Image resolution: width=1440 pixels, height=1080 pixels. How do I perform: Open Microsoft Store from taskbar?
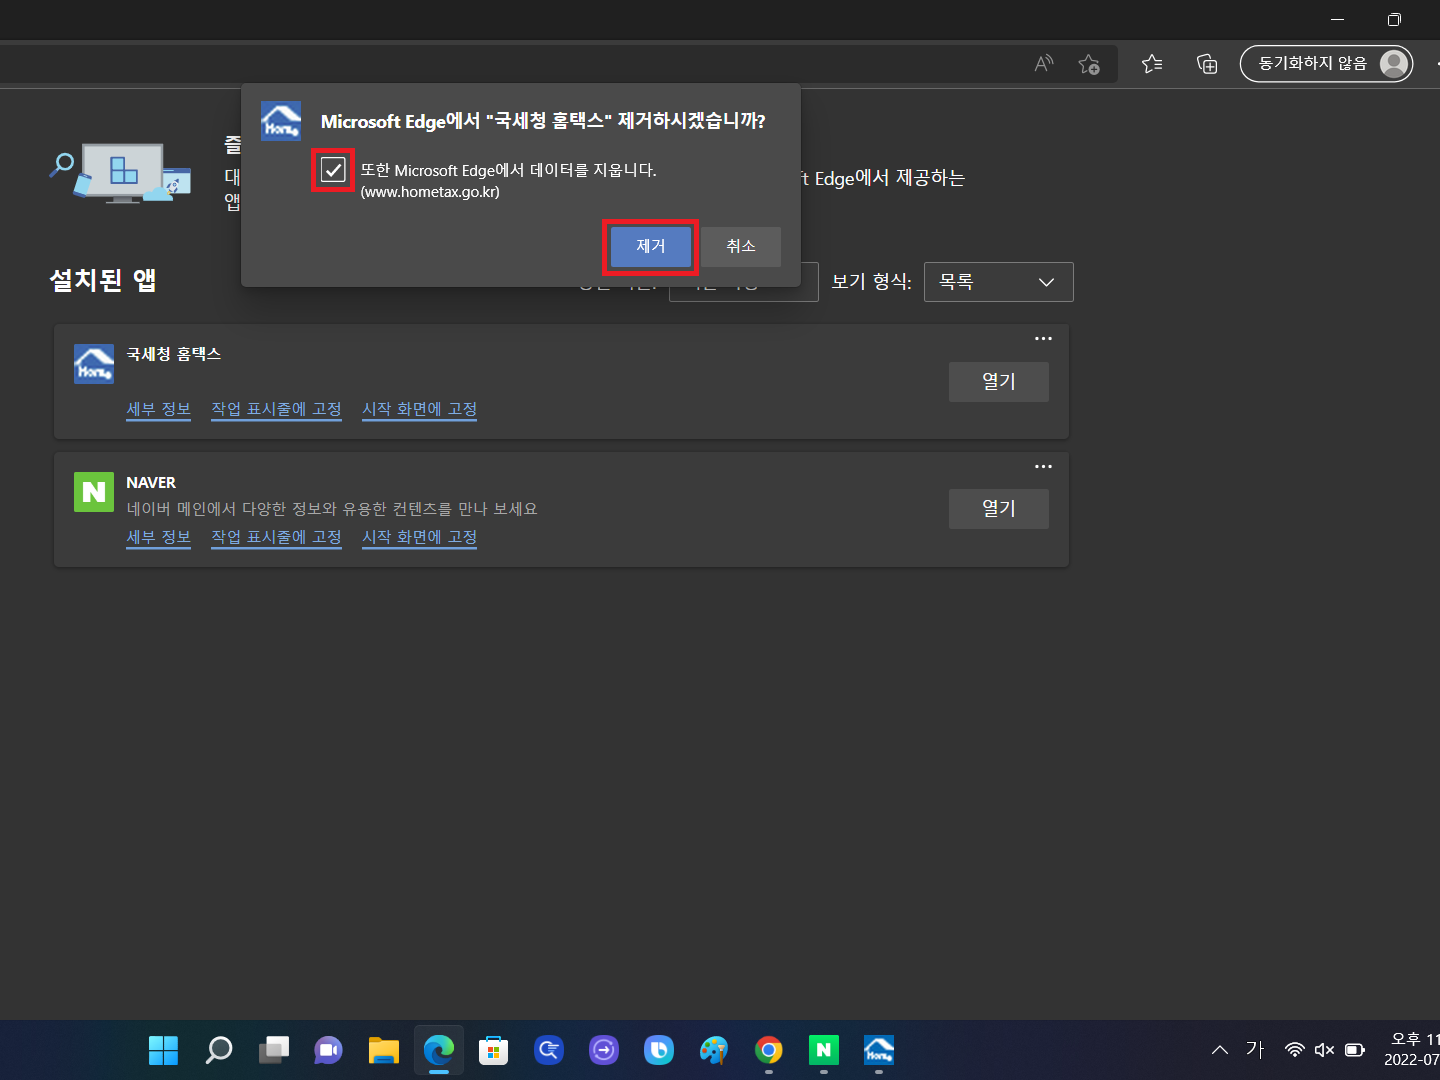point(493,1050)
